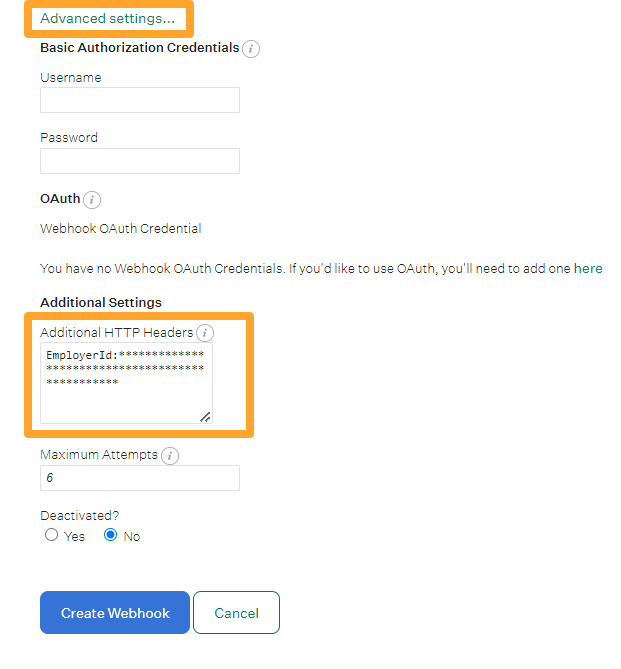Click the Password label text

click(69, 137)
